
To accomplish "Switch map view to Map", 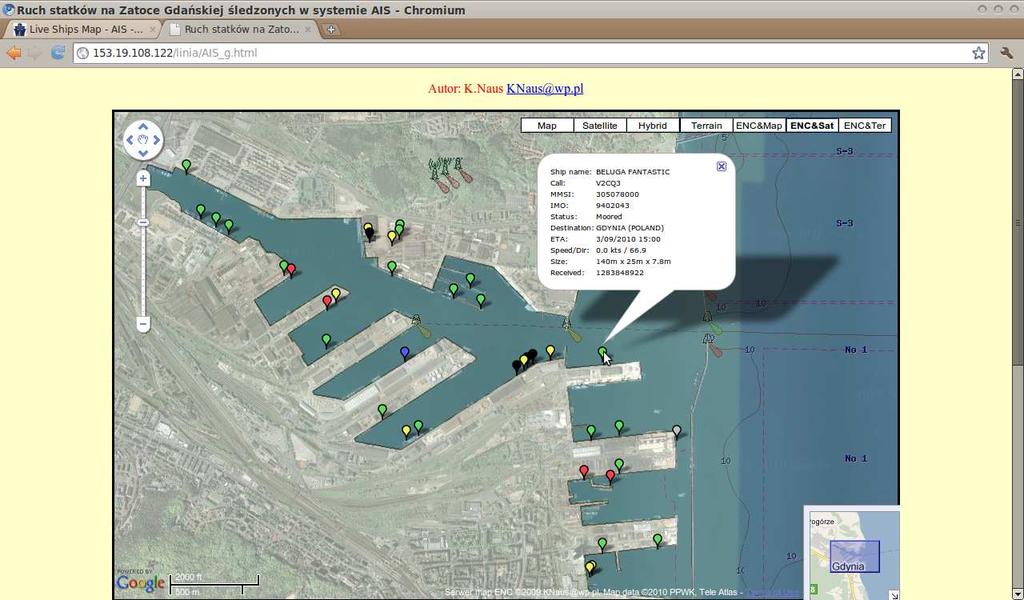I will point(547,125).
